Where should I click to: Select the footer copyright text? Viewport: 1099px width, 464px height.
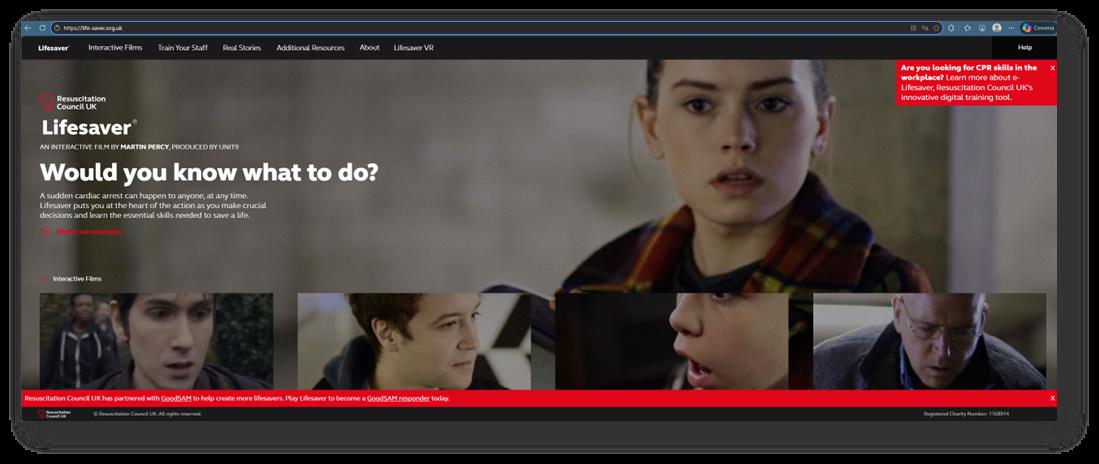tap(147, 414)
